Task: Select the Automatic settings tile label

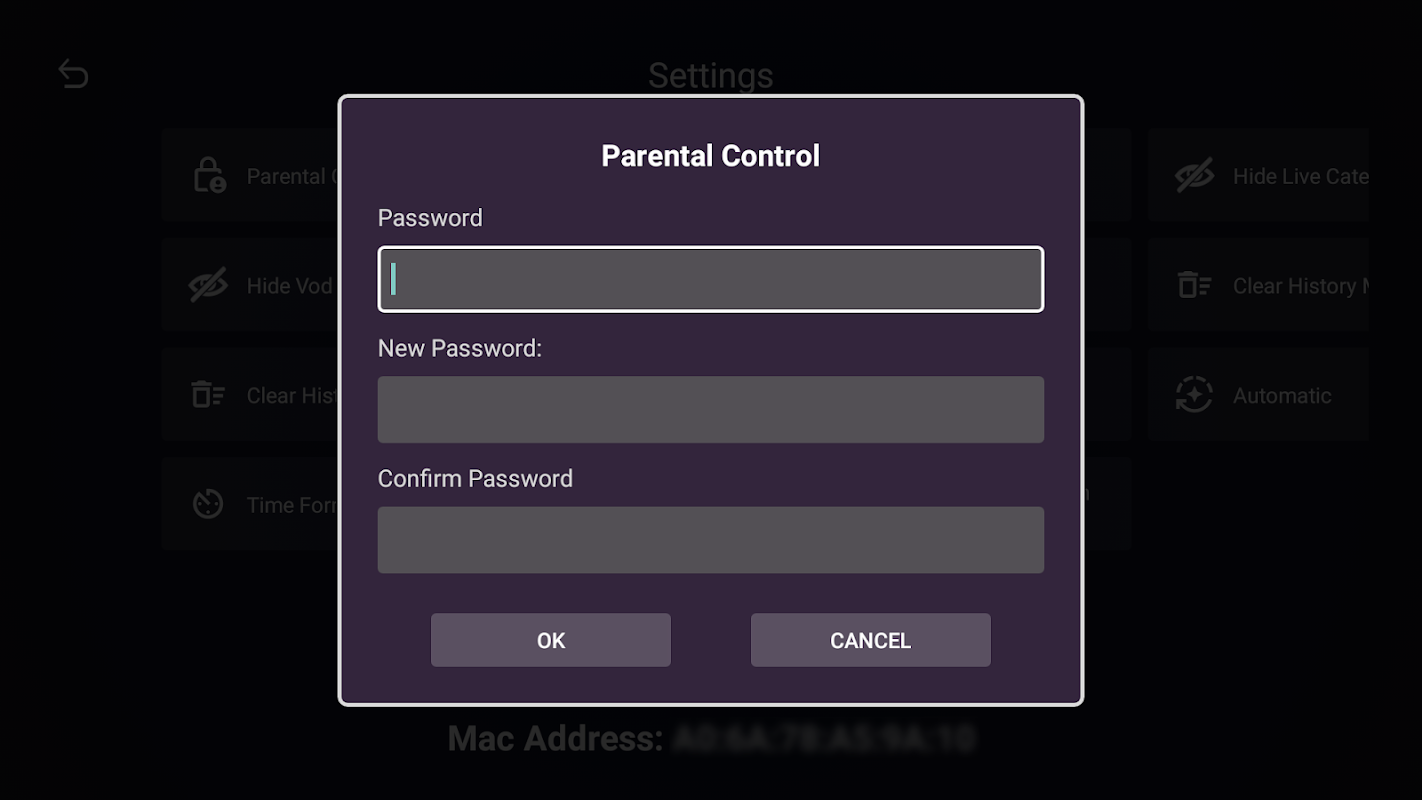Action: (1282, 396)
